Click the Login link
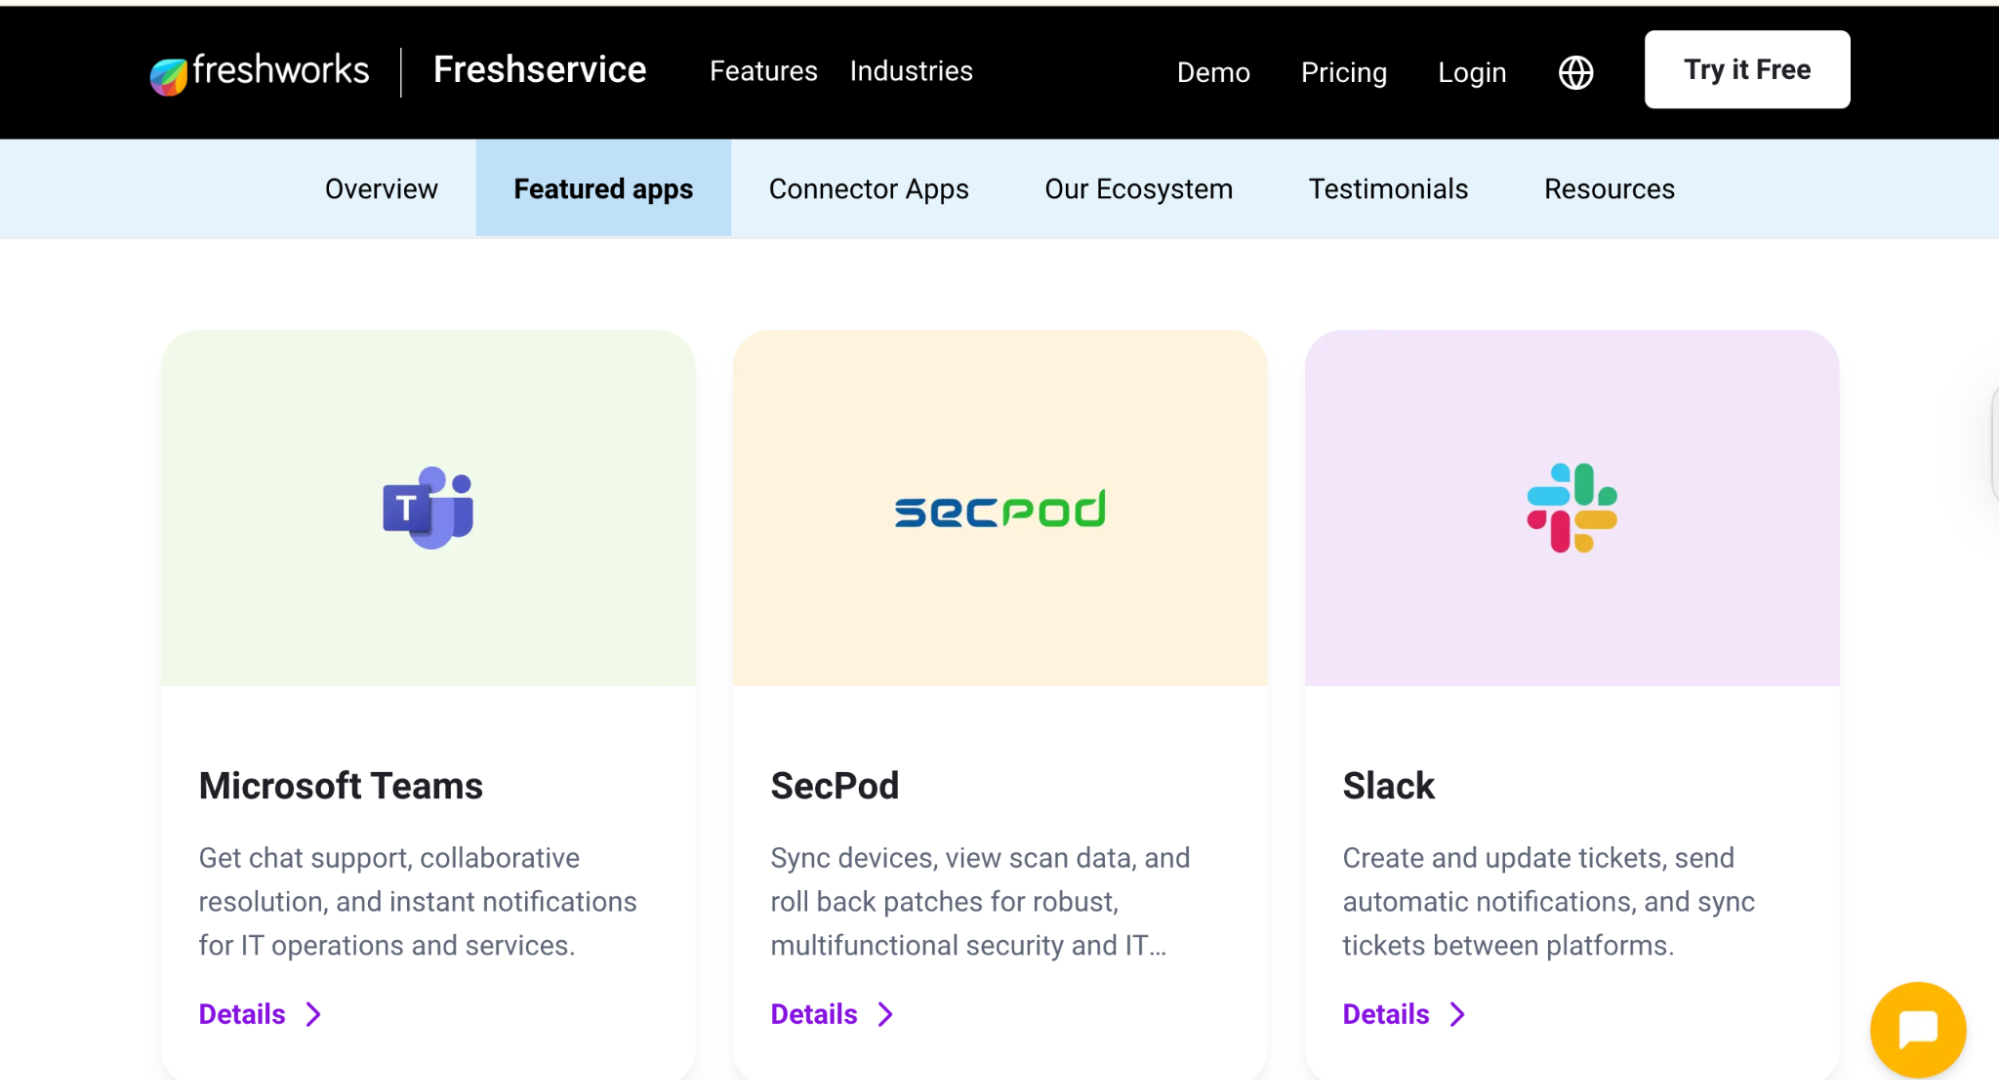The width and height of the screenshot is (1999, 1080). [1471, 72]
